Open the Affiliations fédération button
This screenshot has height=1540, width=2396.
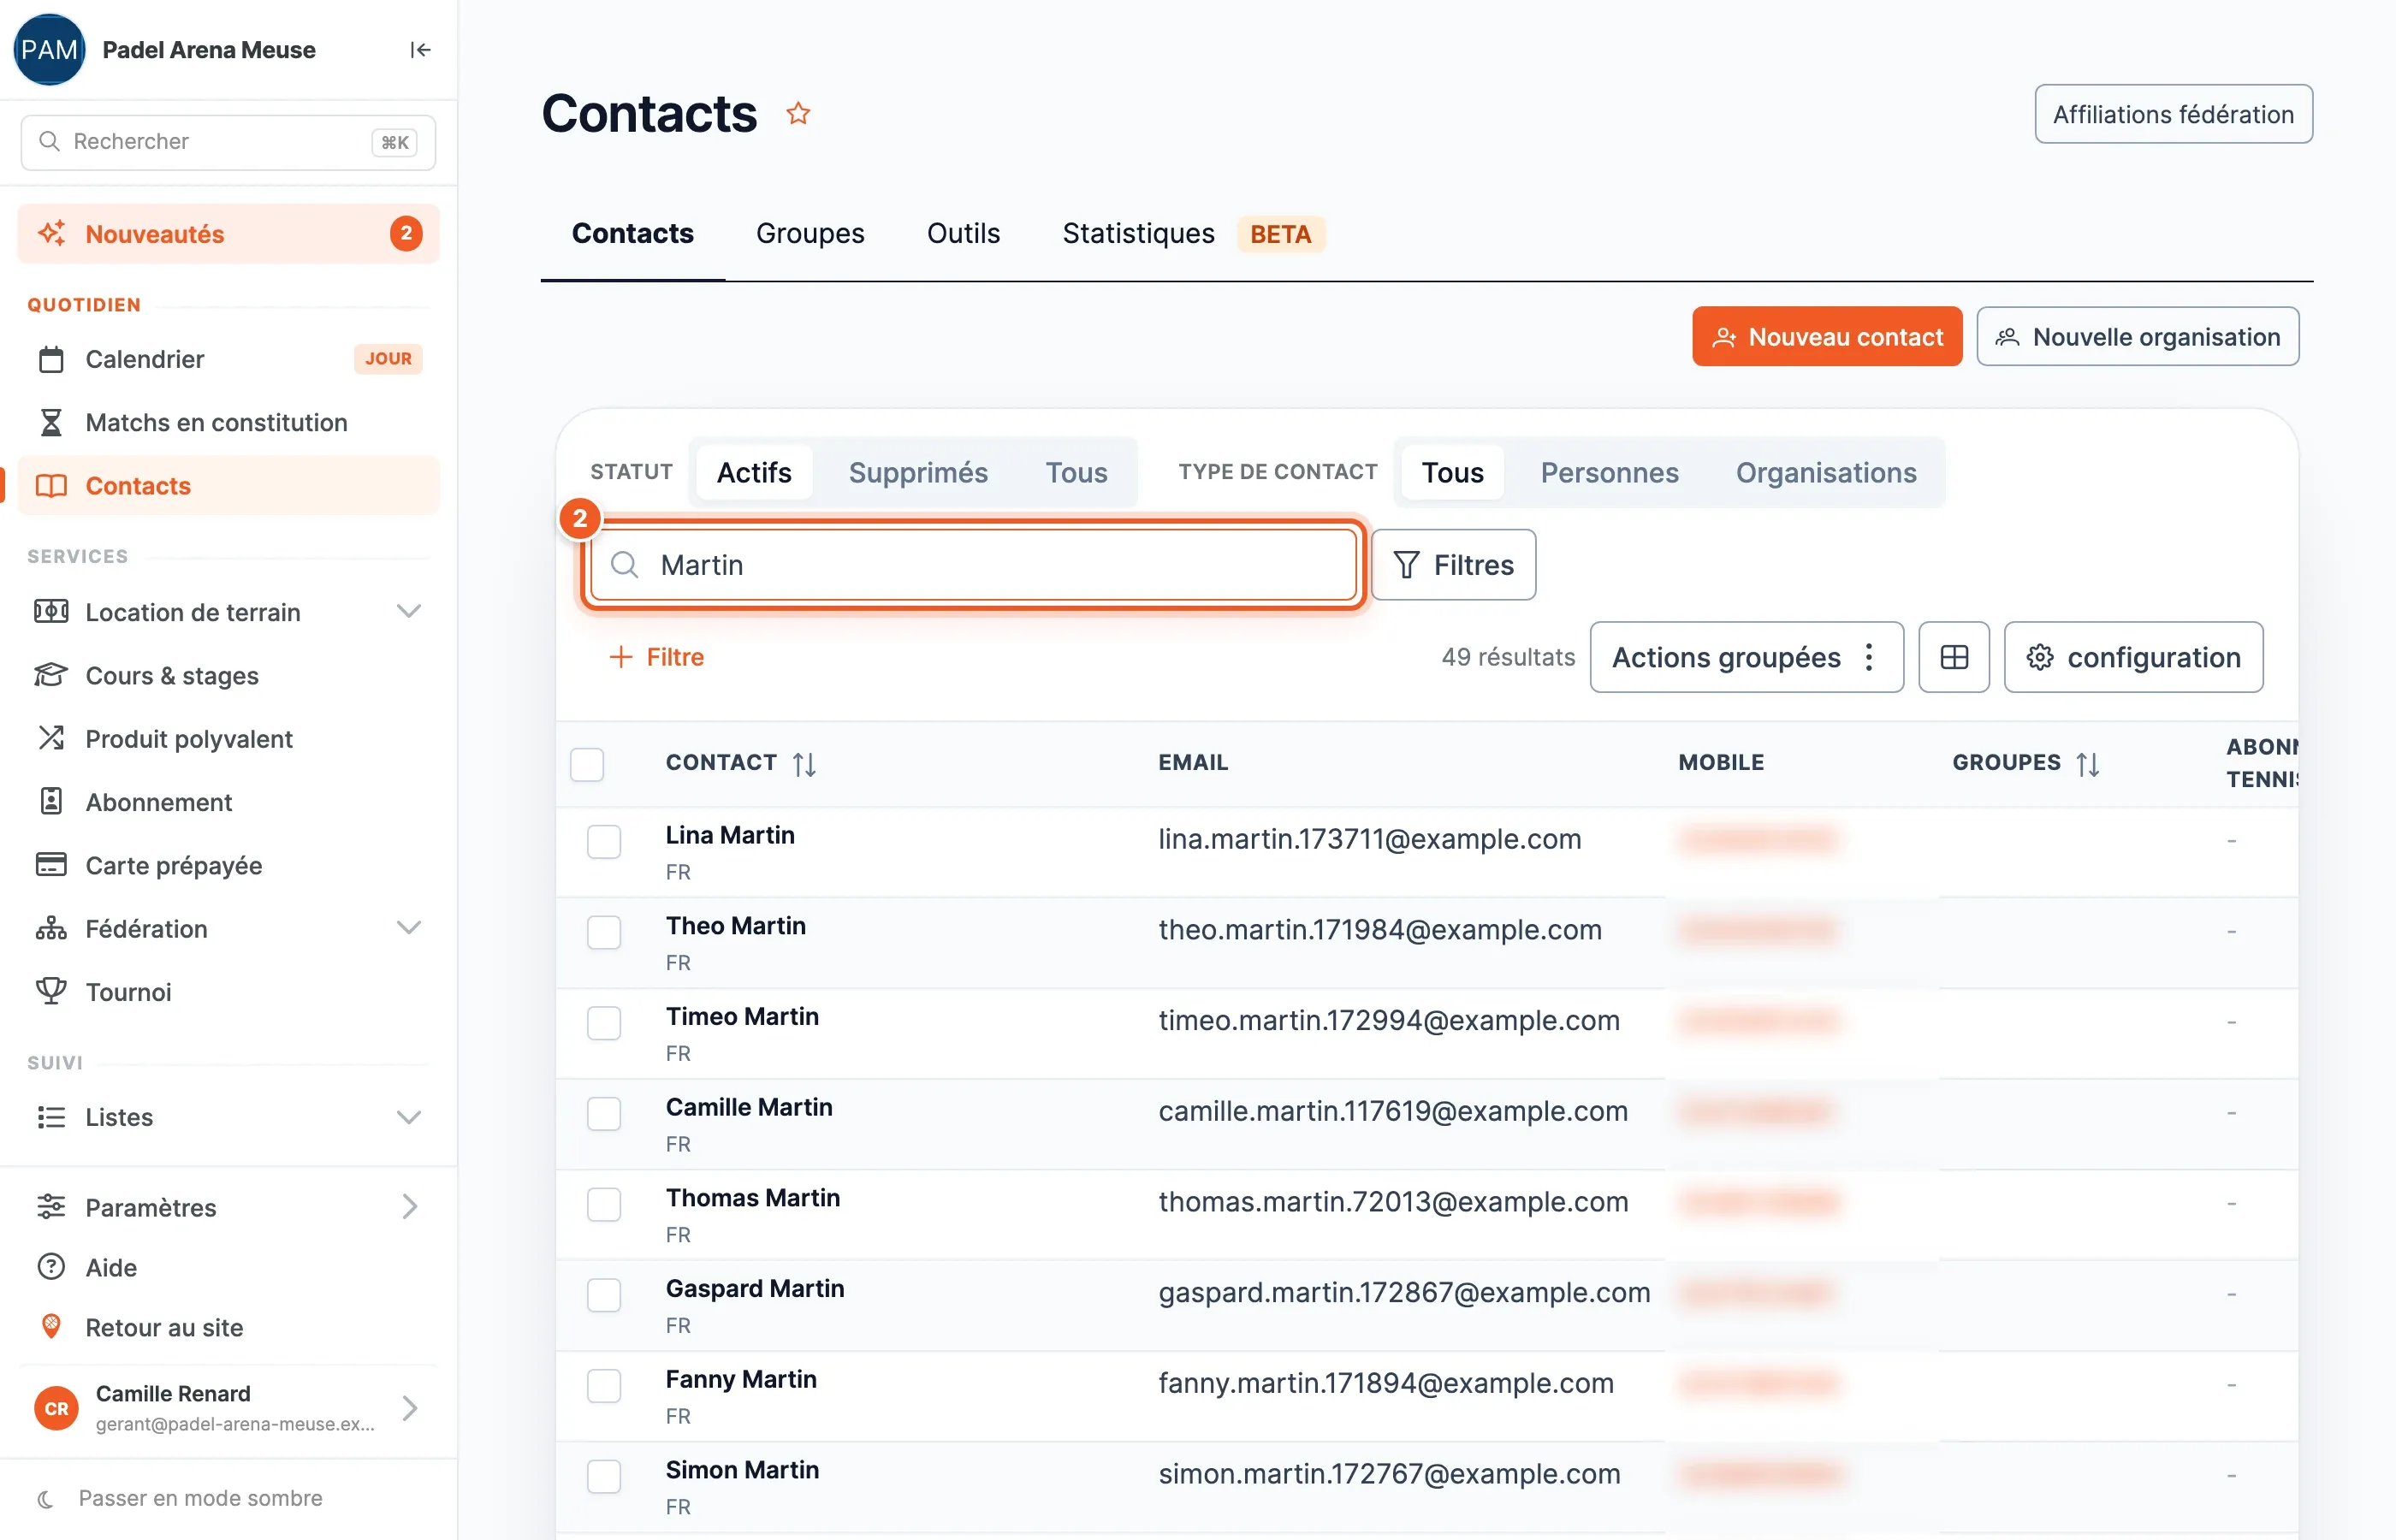click(2173, 114)
